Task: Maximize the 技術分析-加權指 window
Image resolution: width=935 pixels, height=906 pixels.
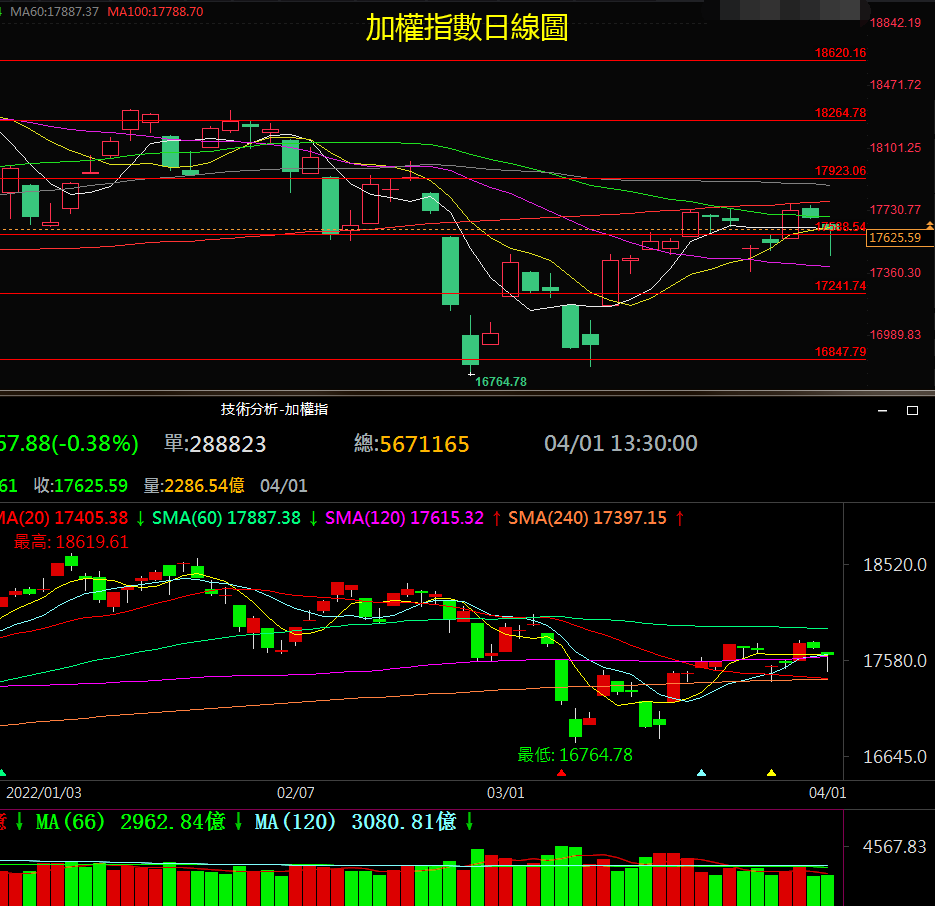Action: pos(912,410)
